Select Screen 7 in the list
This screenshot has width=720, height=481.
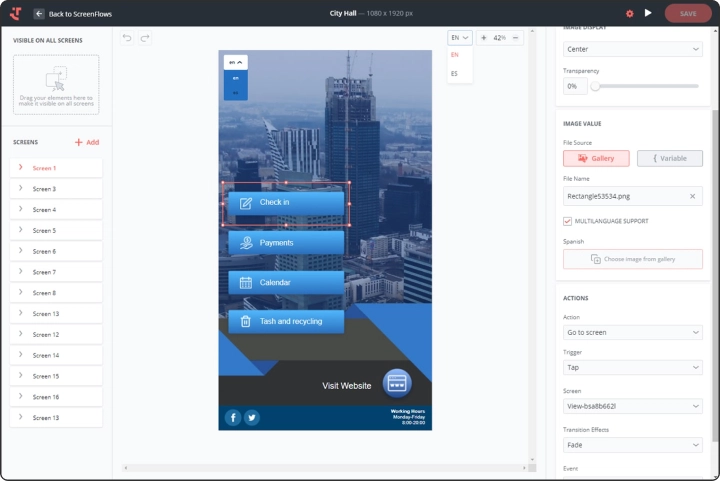(56, 272)
